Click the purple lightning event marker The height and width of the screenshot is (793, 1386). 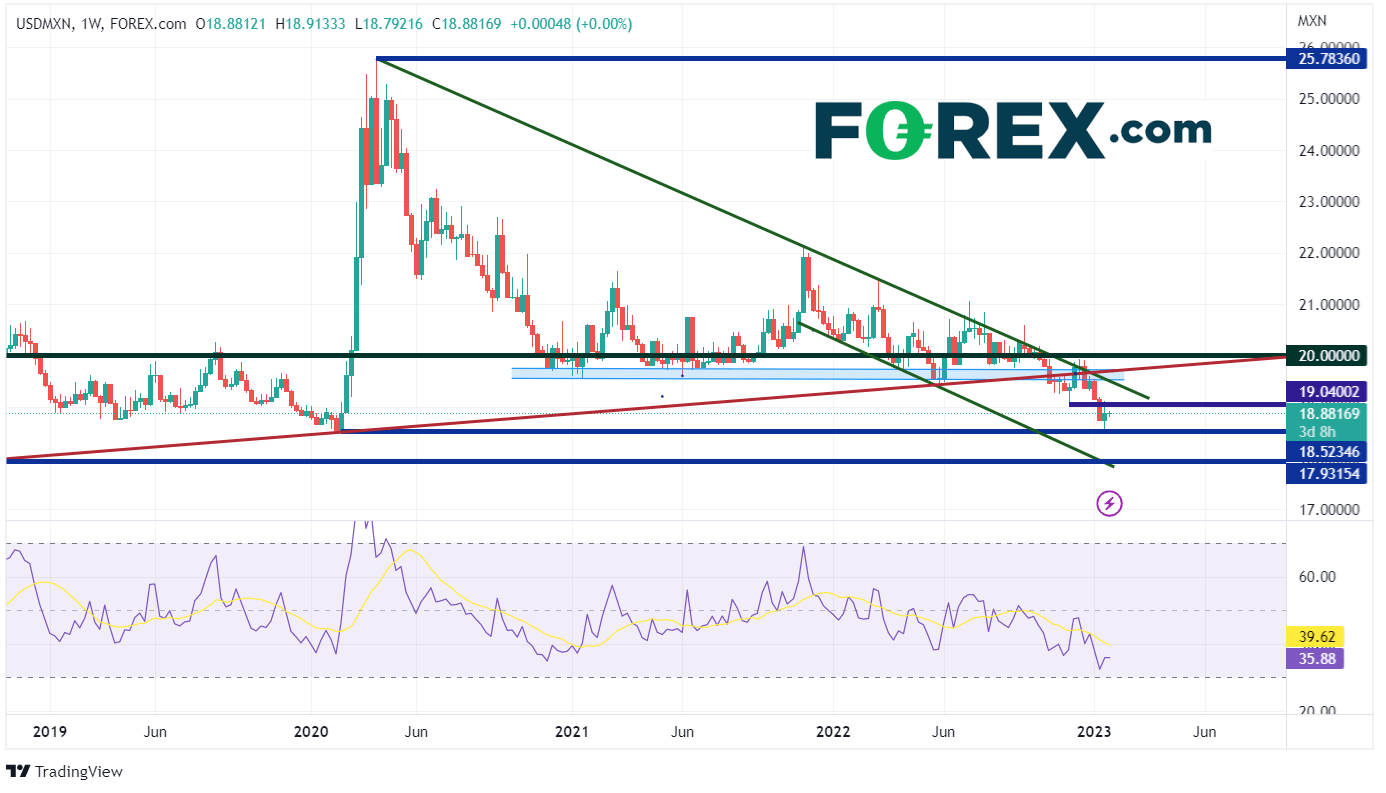point(1110,503)
